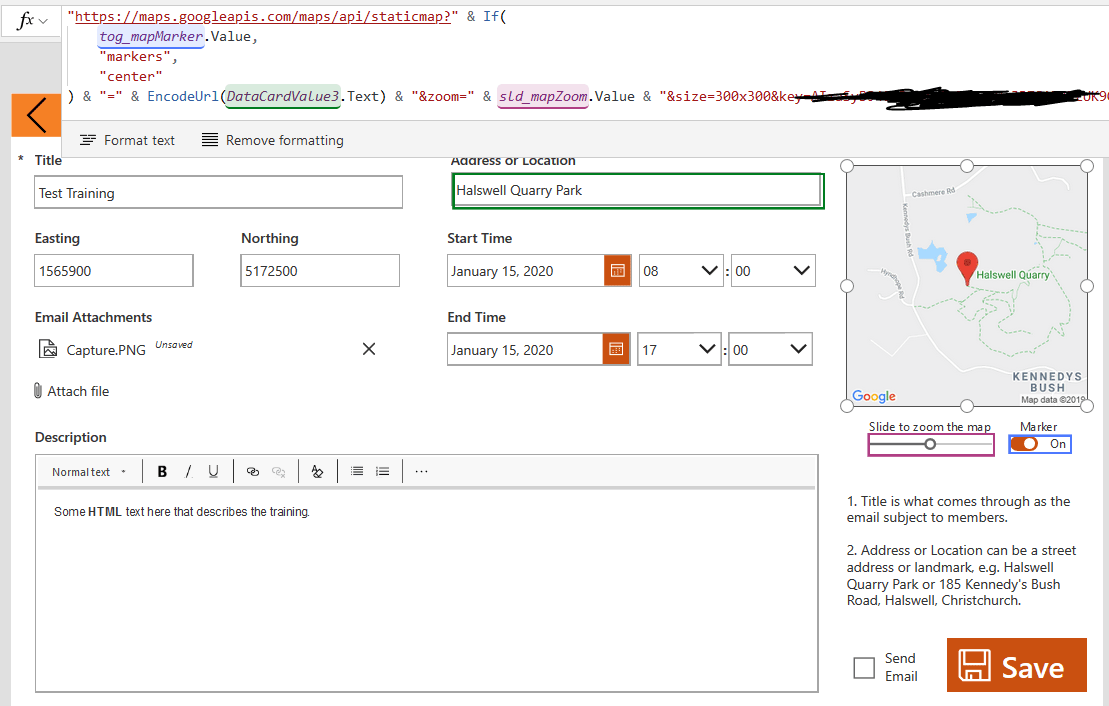1109x706 pixels.
Task: Check the Send Email checkbox
Action: 864,668
